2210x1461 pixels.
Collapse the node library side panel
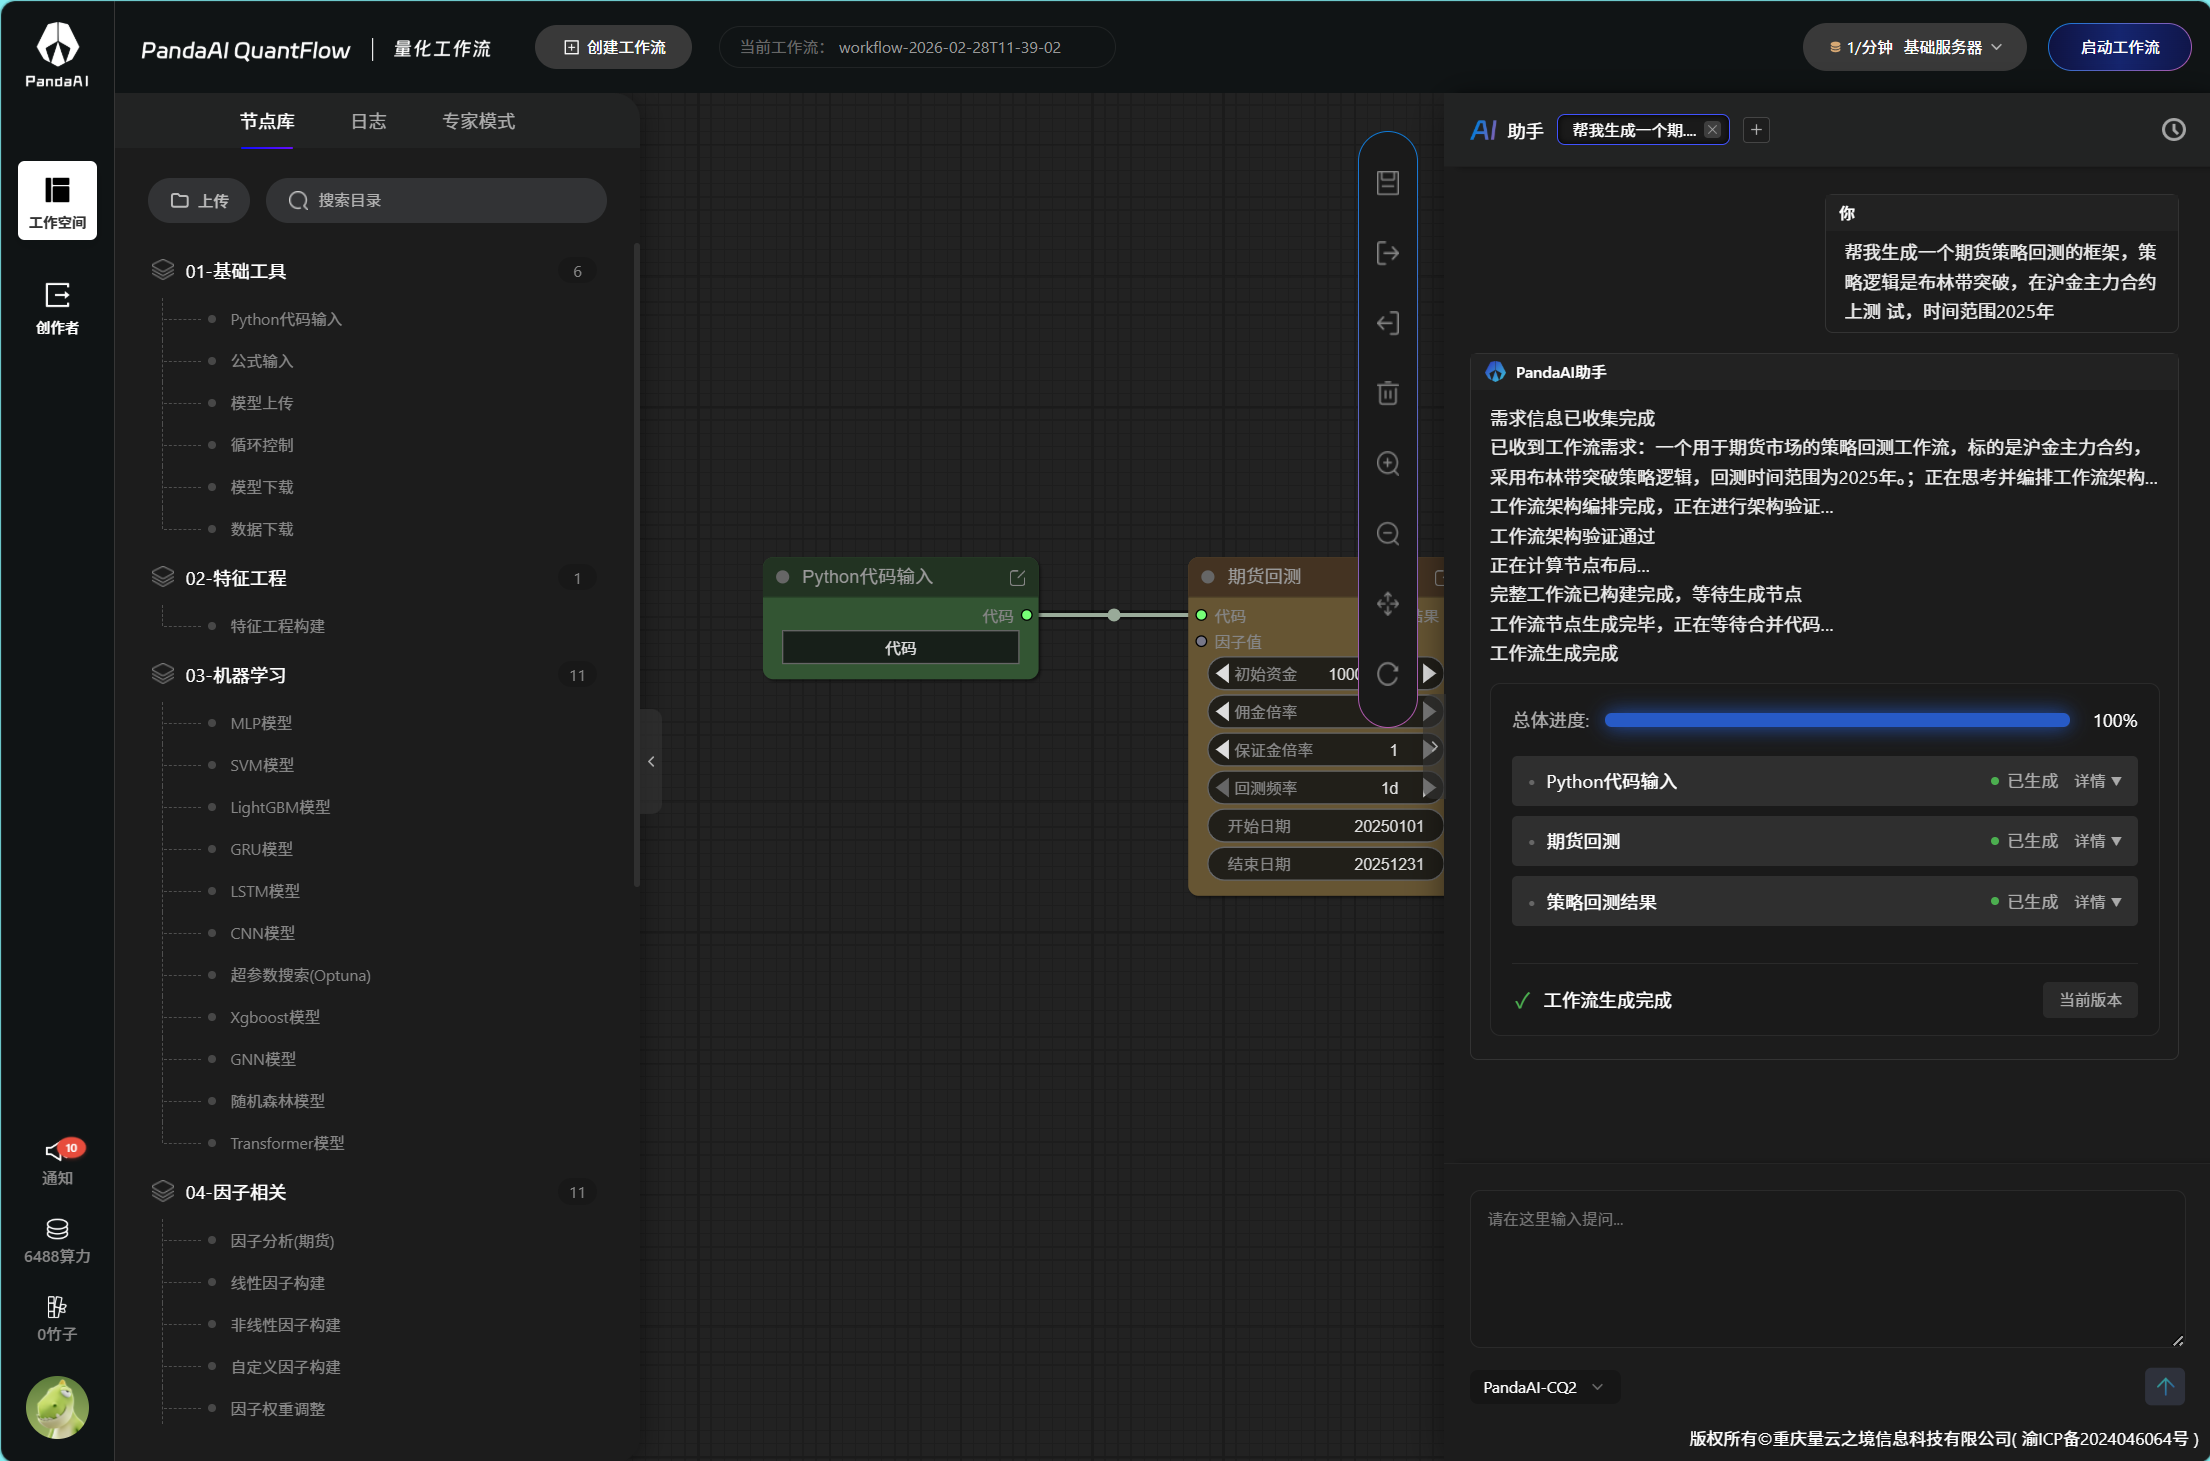pos(651,761)
